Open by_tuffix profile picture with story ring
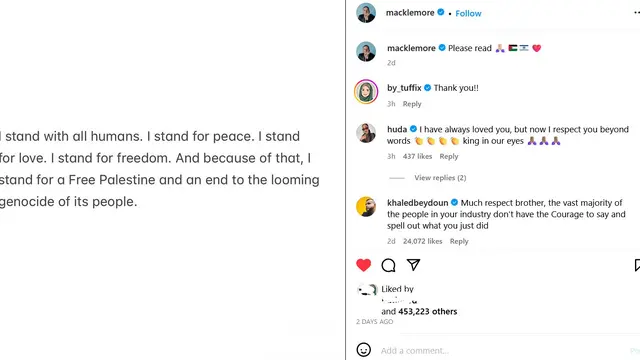 pos(366,91)
